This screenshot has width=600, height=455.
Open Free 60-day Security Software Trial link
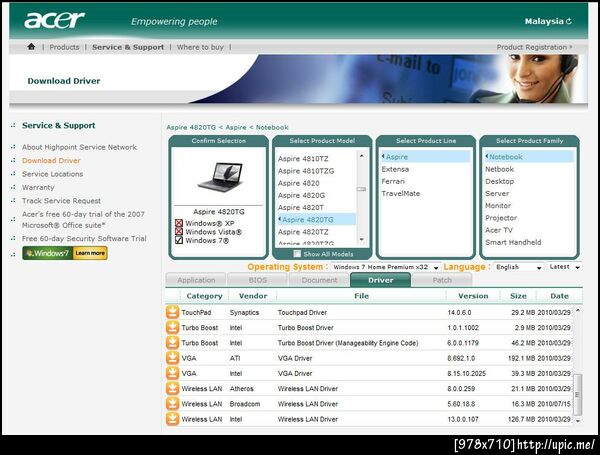point(84,238)
